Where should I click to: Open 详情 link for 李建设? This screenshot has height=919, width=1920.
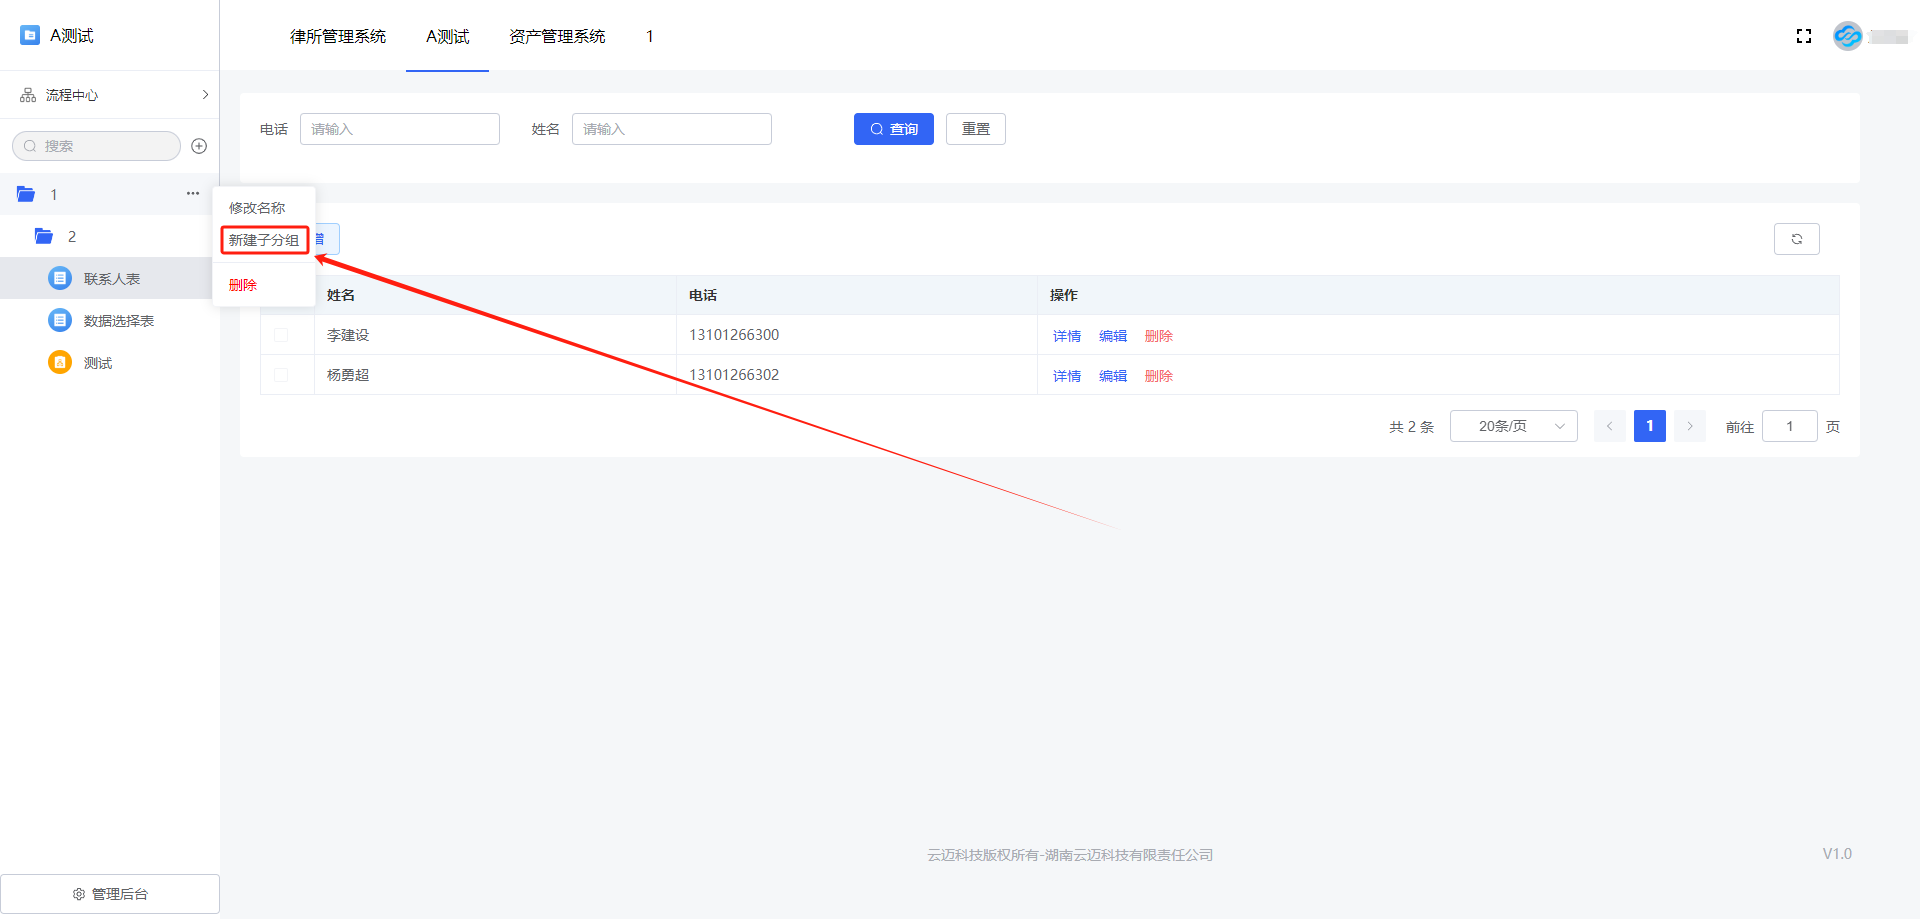click(x=1066, y=336)
